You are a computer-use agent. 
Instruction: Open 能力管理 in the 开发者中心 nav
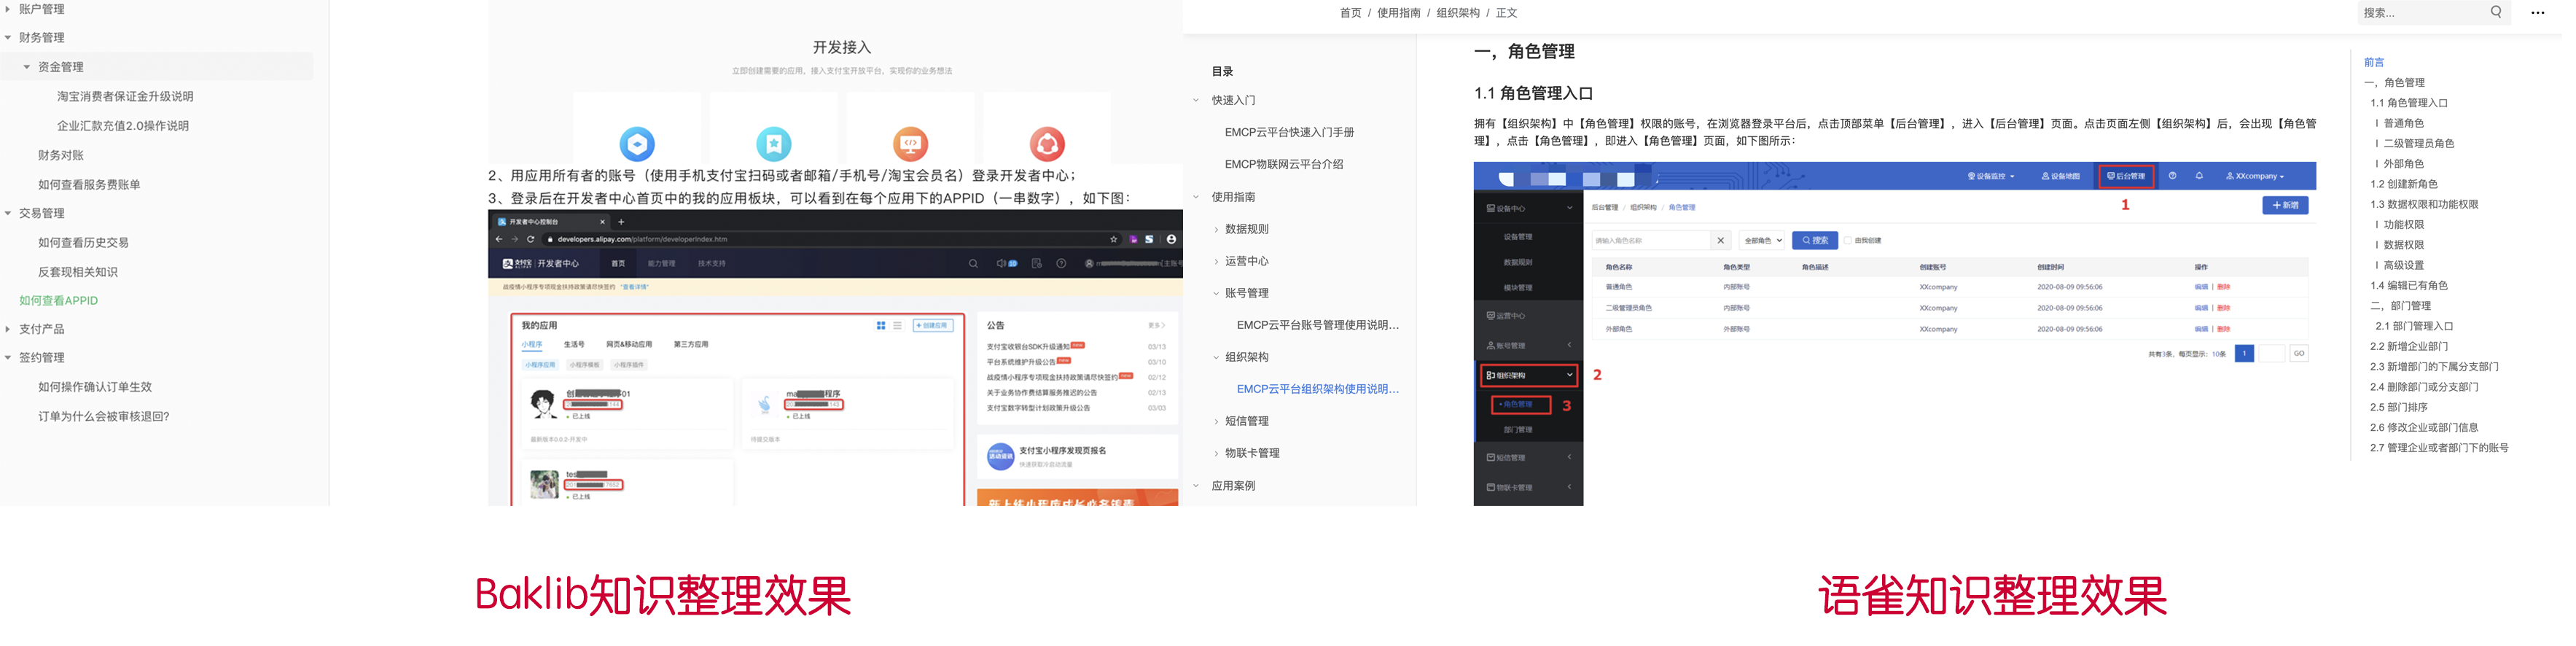point(661,264)
